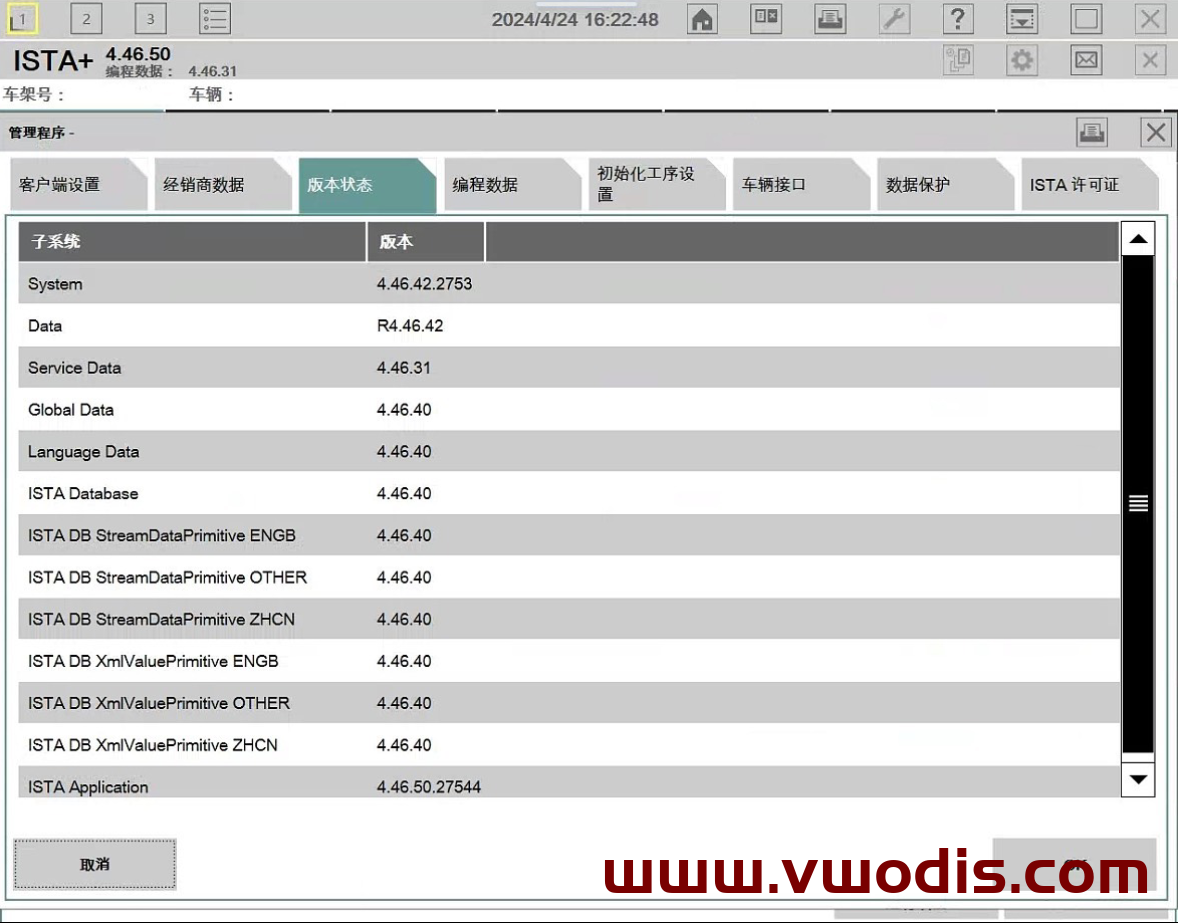The height and width of the screenshot is (923, 1178).
Task: Open the gear settings icon
Action: coord(1022,60)
